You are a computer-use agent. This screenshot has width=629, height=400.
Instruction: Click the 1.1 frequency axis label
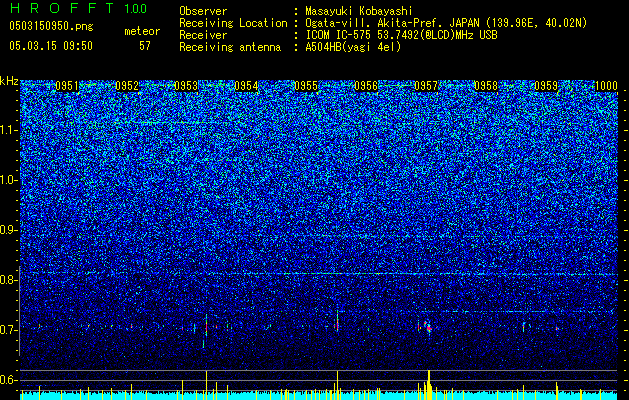tap(9, 130)
